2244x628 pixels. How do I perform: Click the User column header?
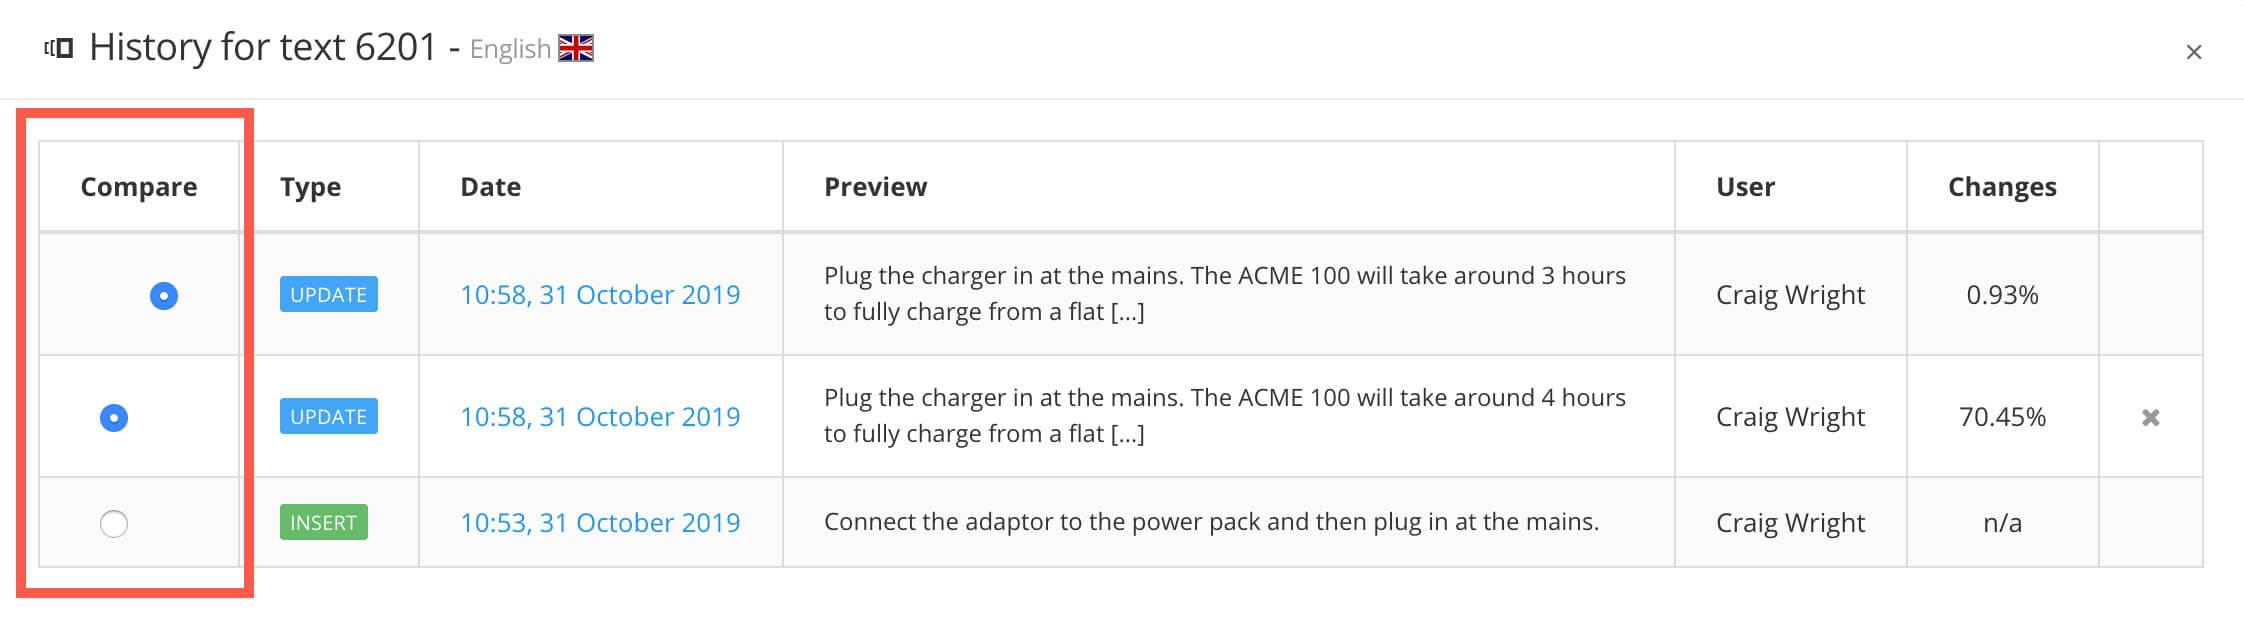(1745, 187)
